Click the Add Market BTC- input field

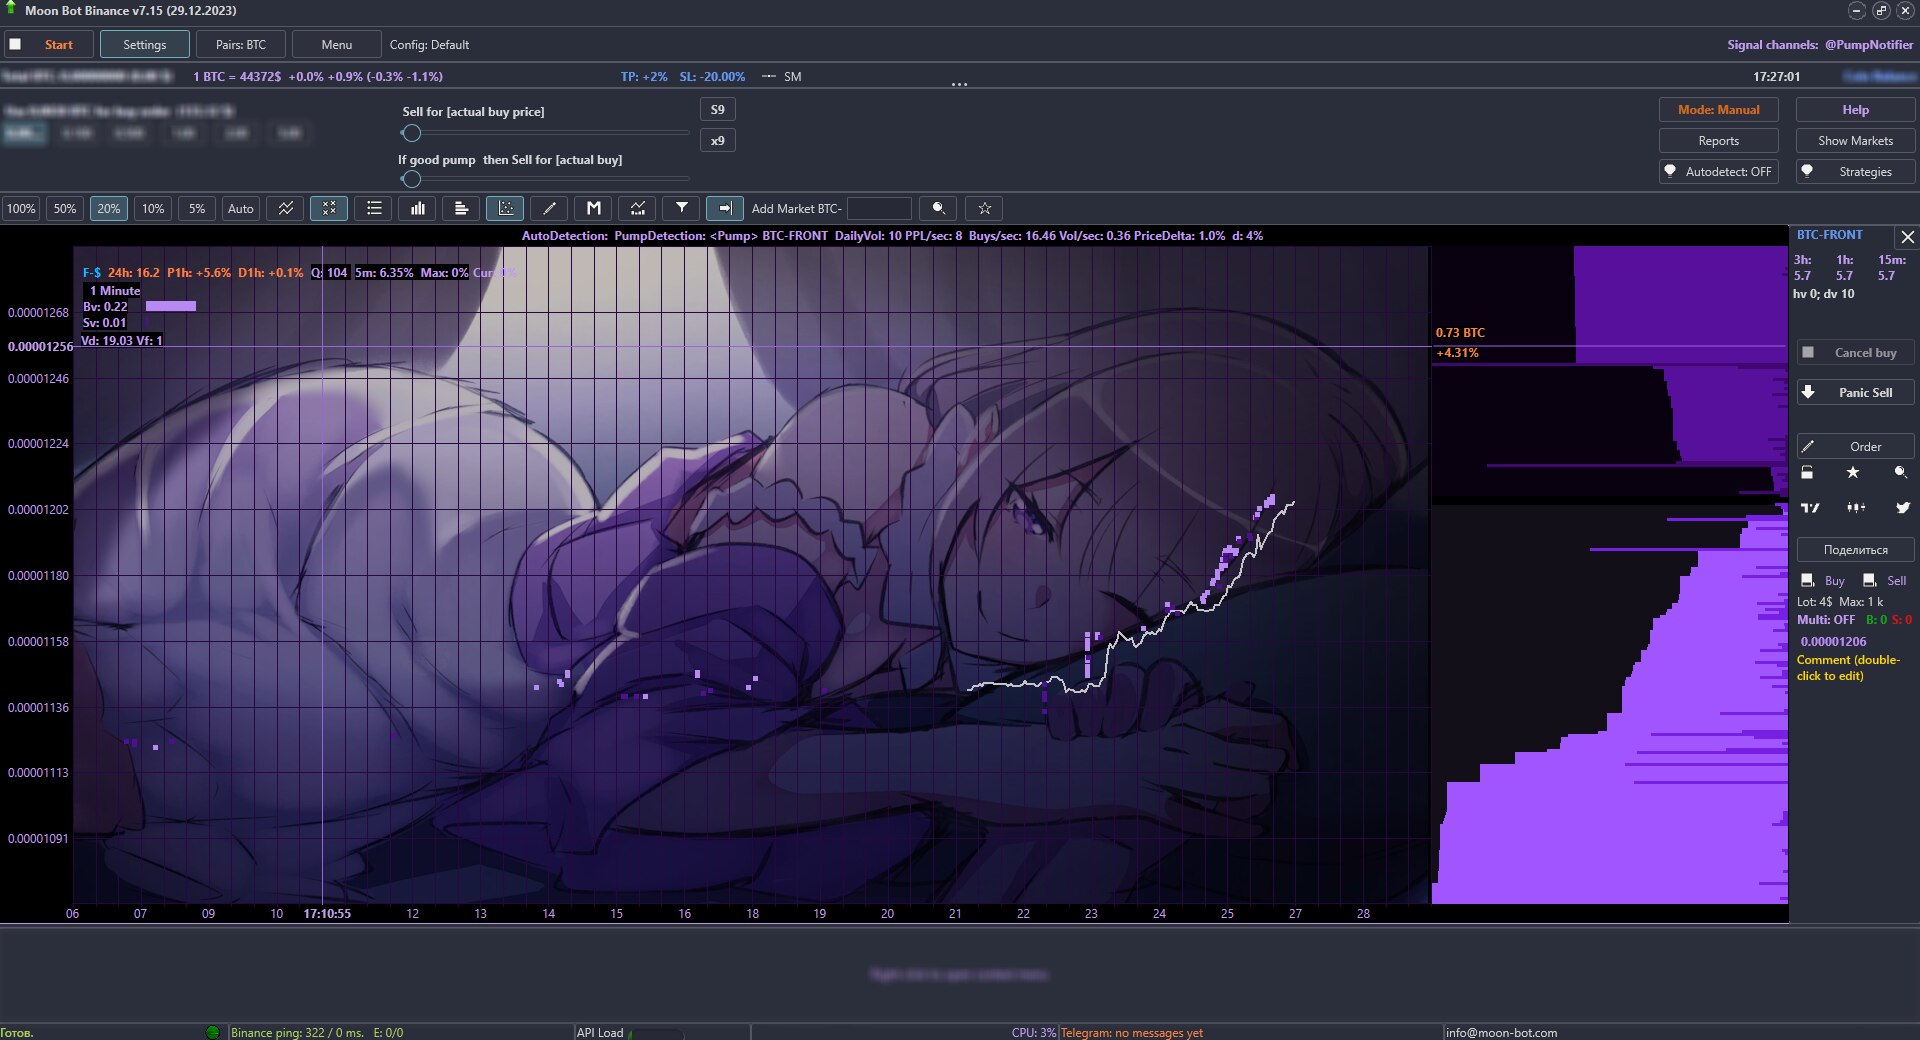879,208
